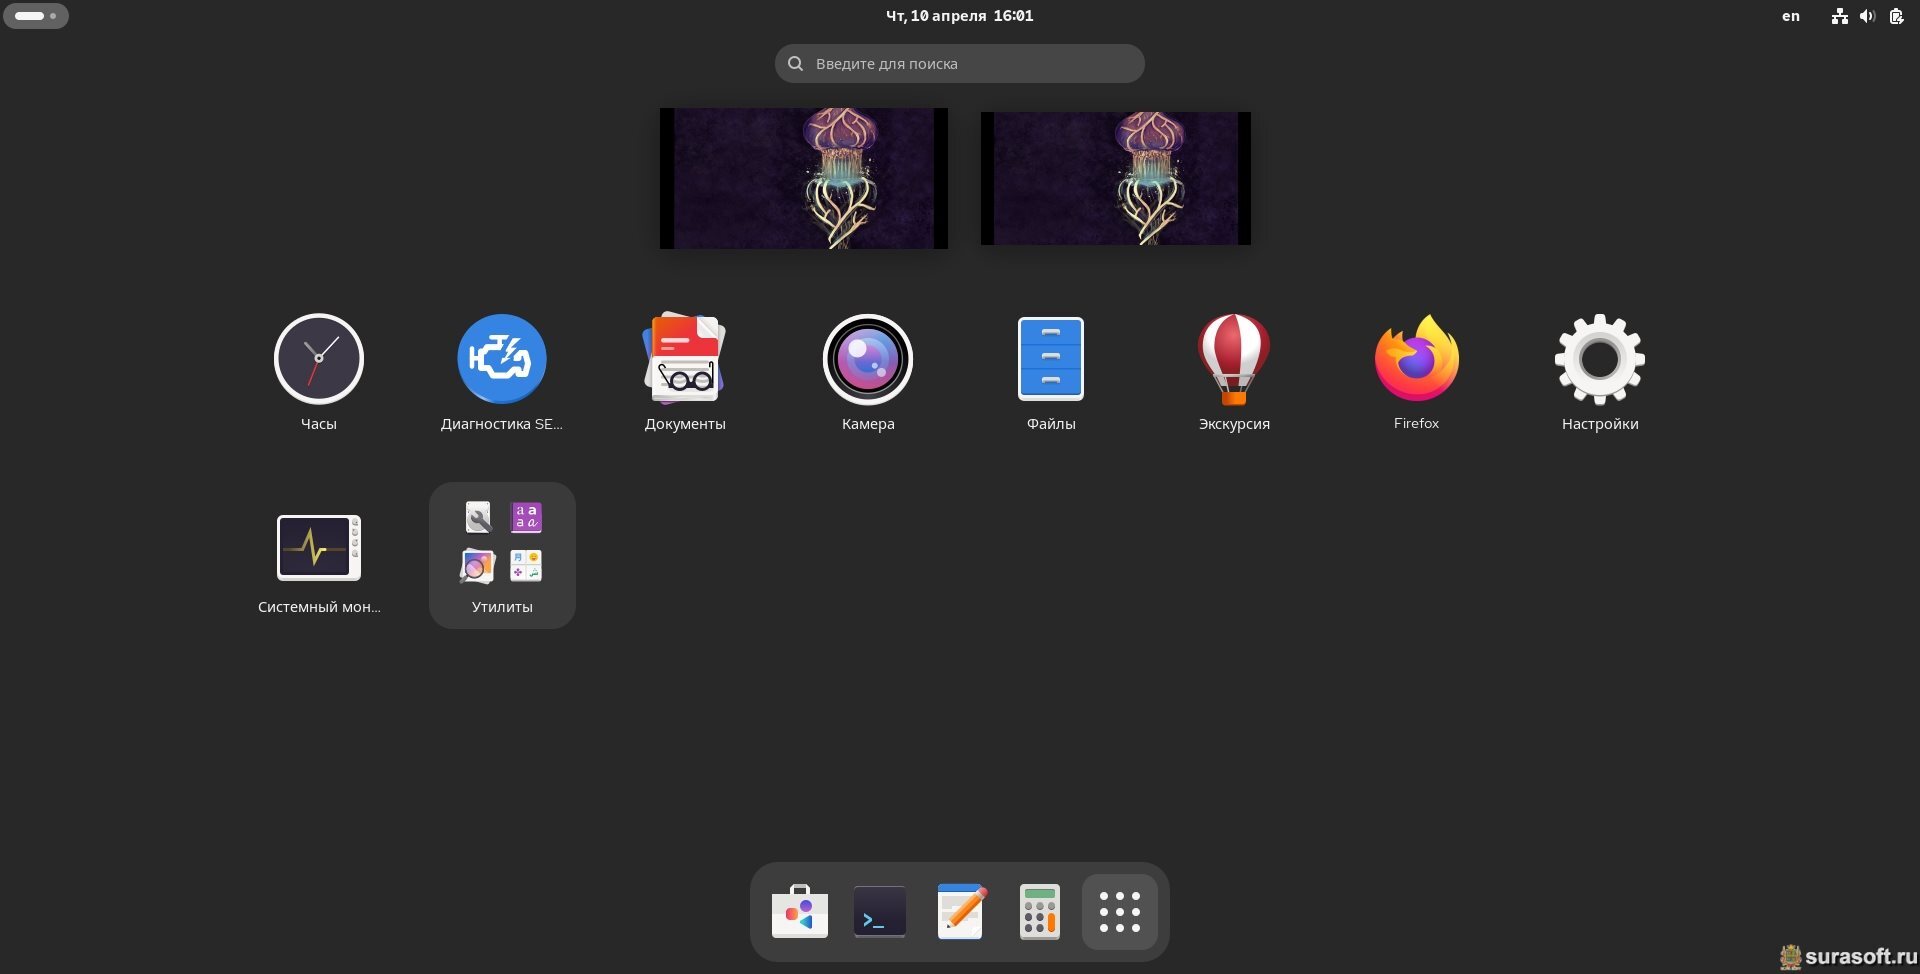Open the date and time menu
The height and width of the screenshot is (974, 1920).
tap(960, 16)
